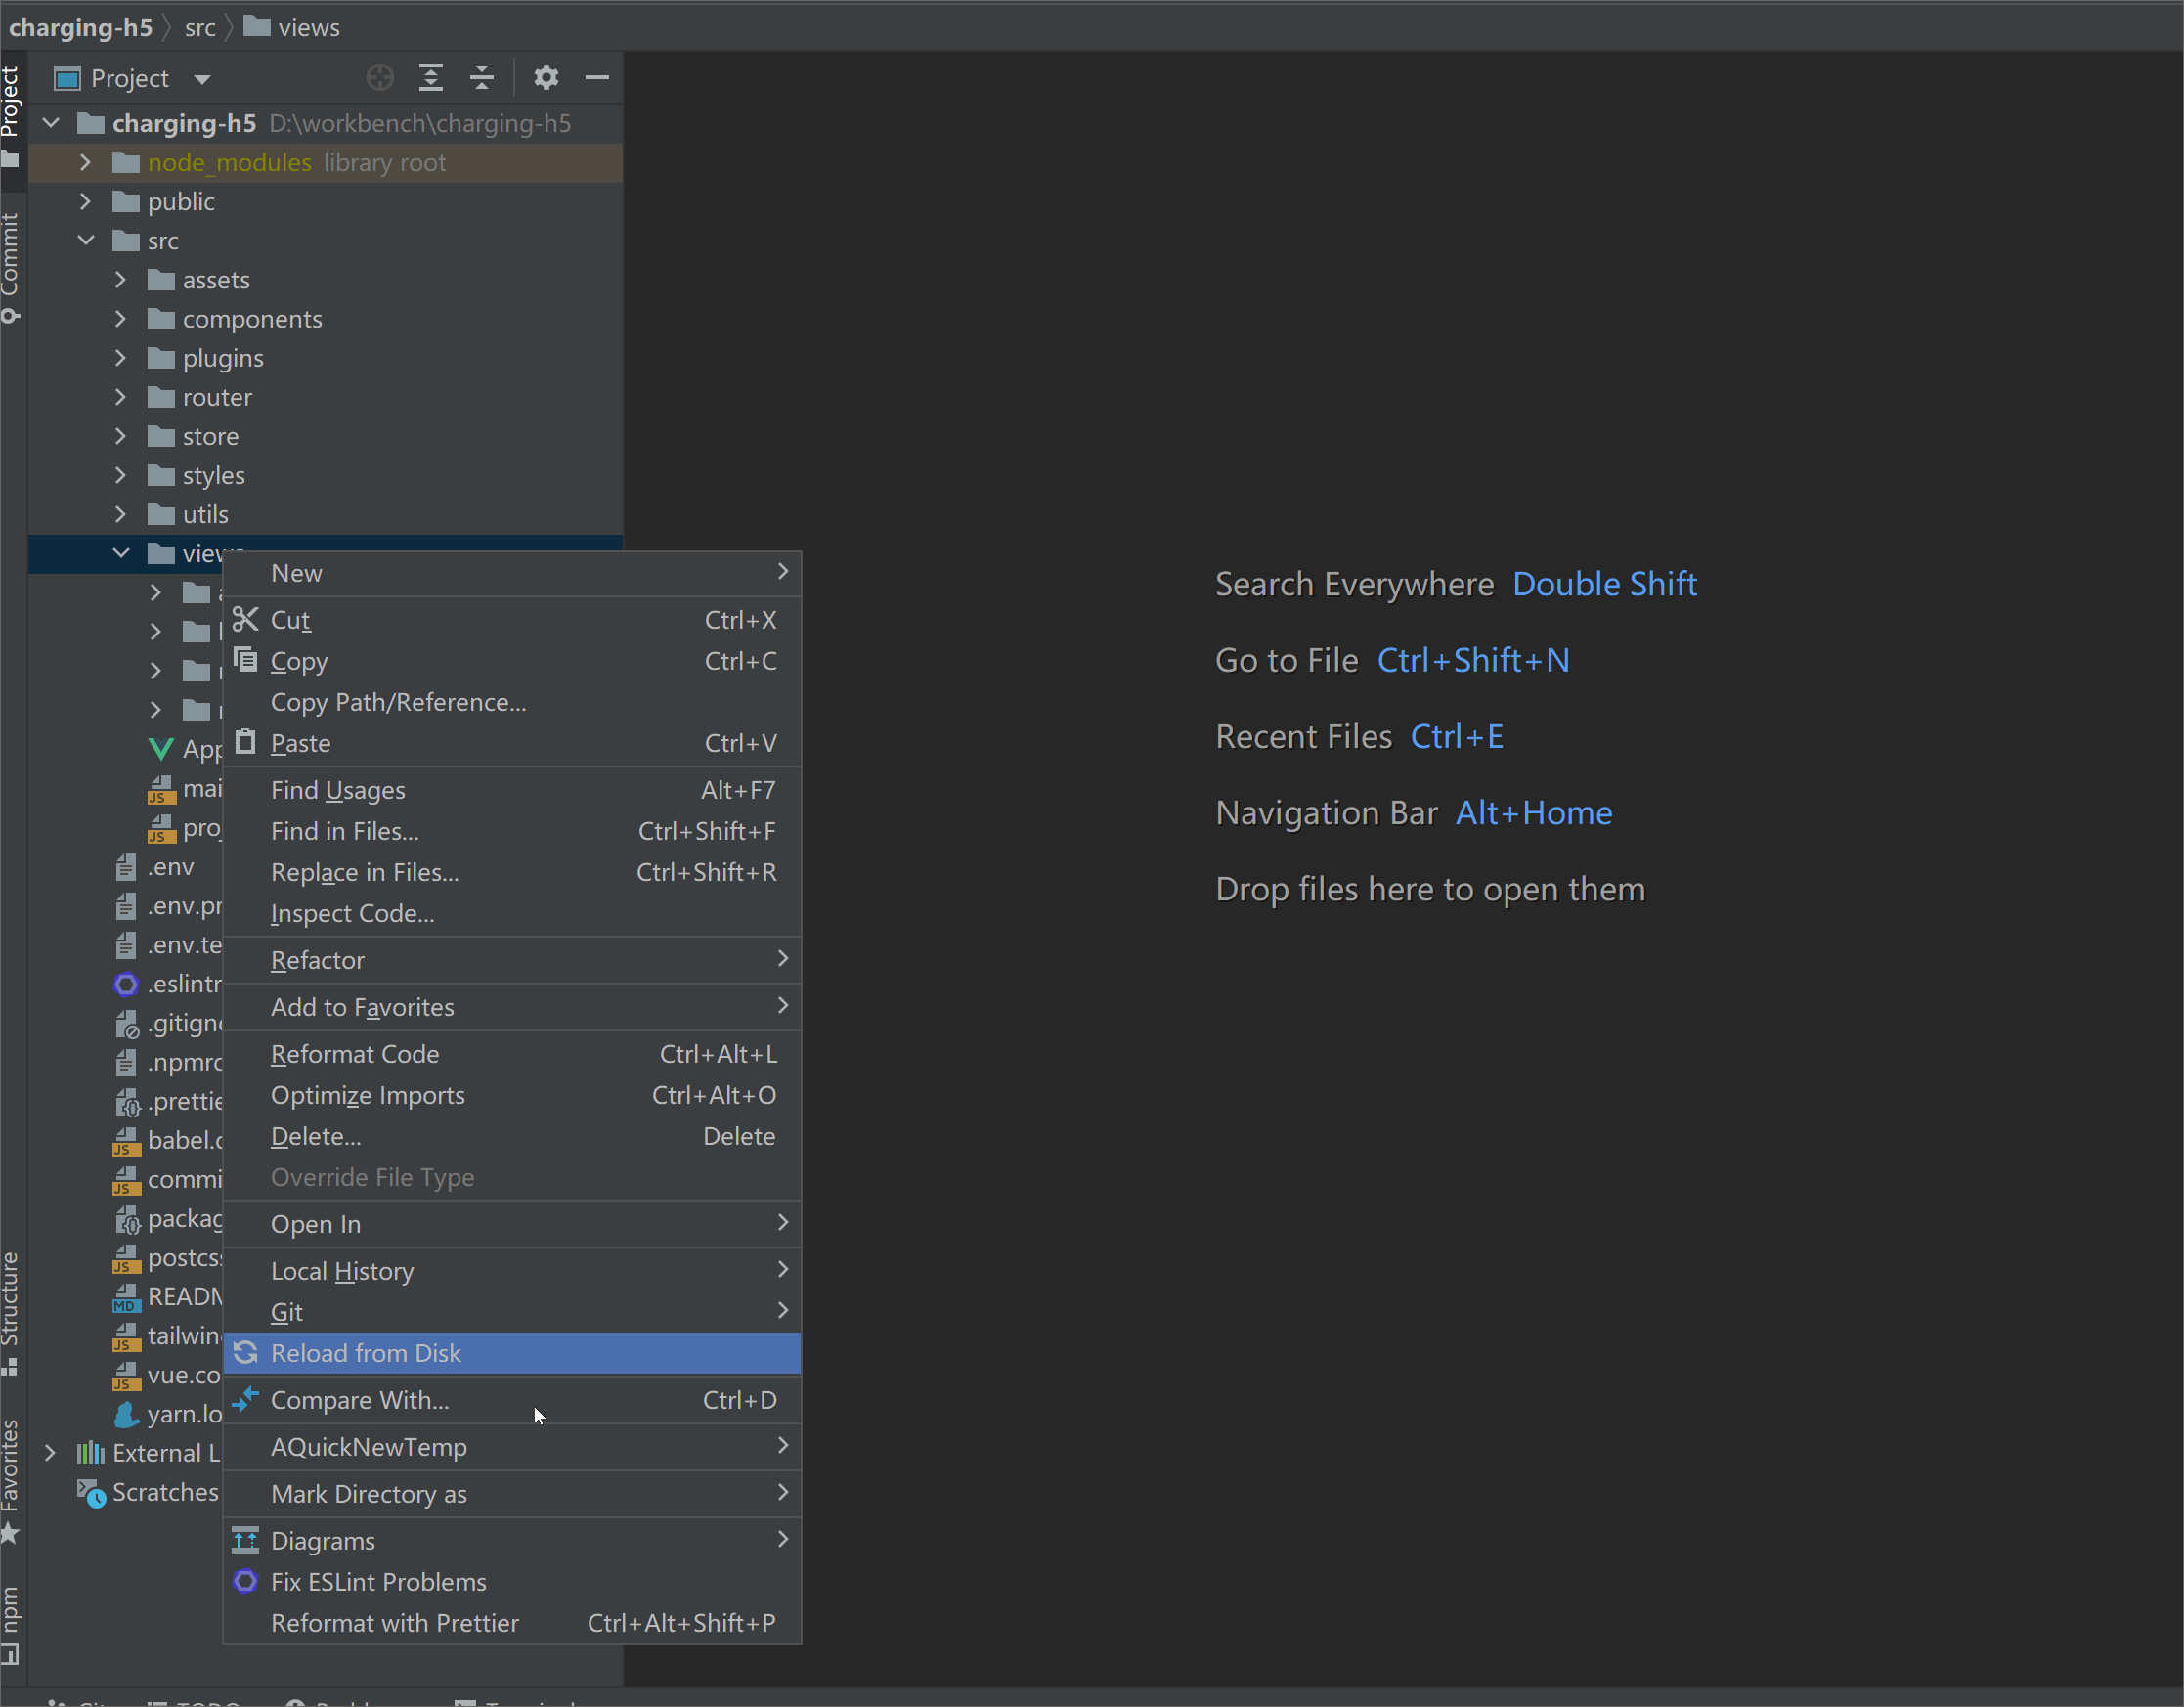Open the Git submenu
The width and height of the screenshot is (2184, 1707).
(512, 1312)
